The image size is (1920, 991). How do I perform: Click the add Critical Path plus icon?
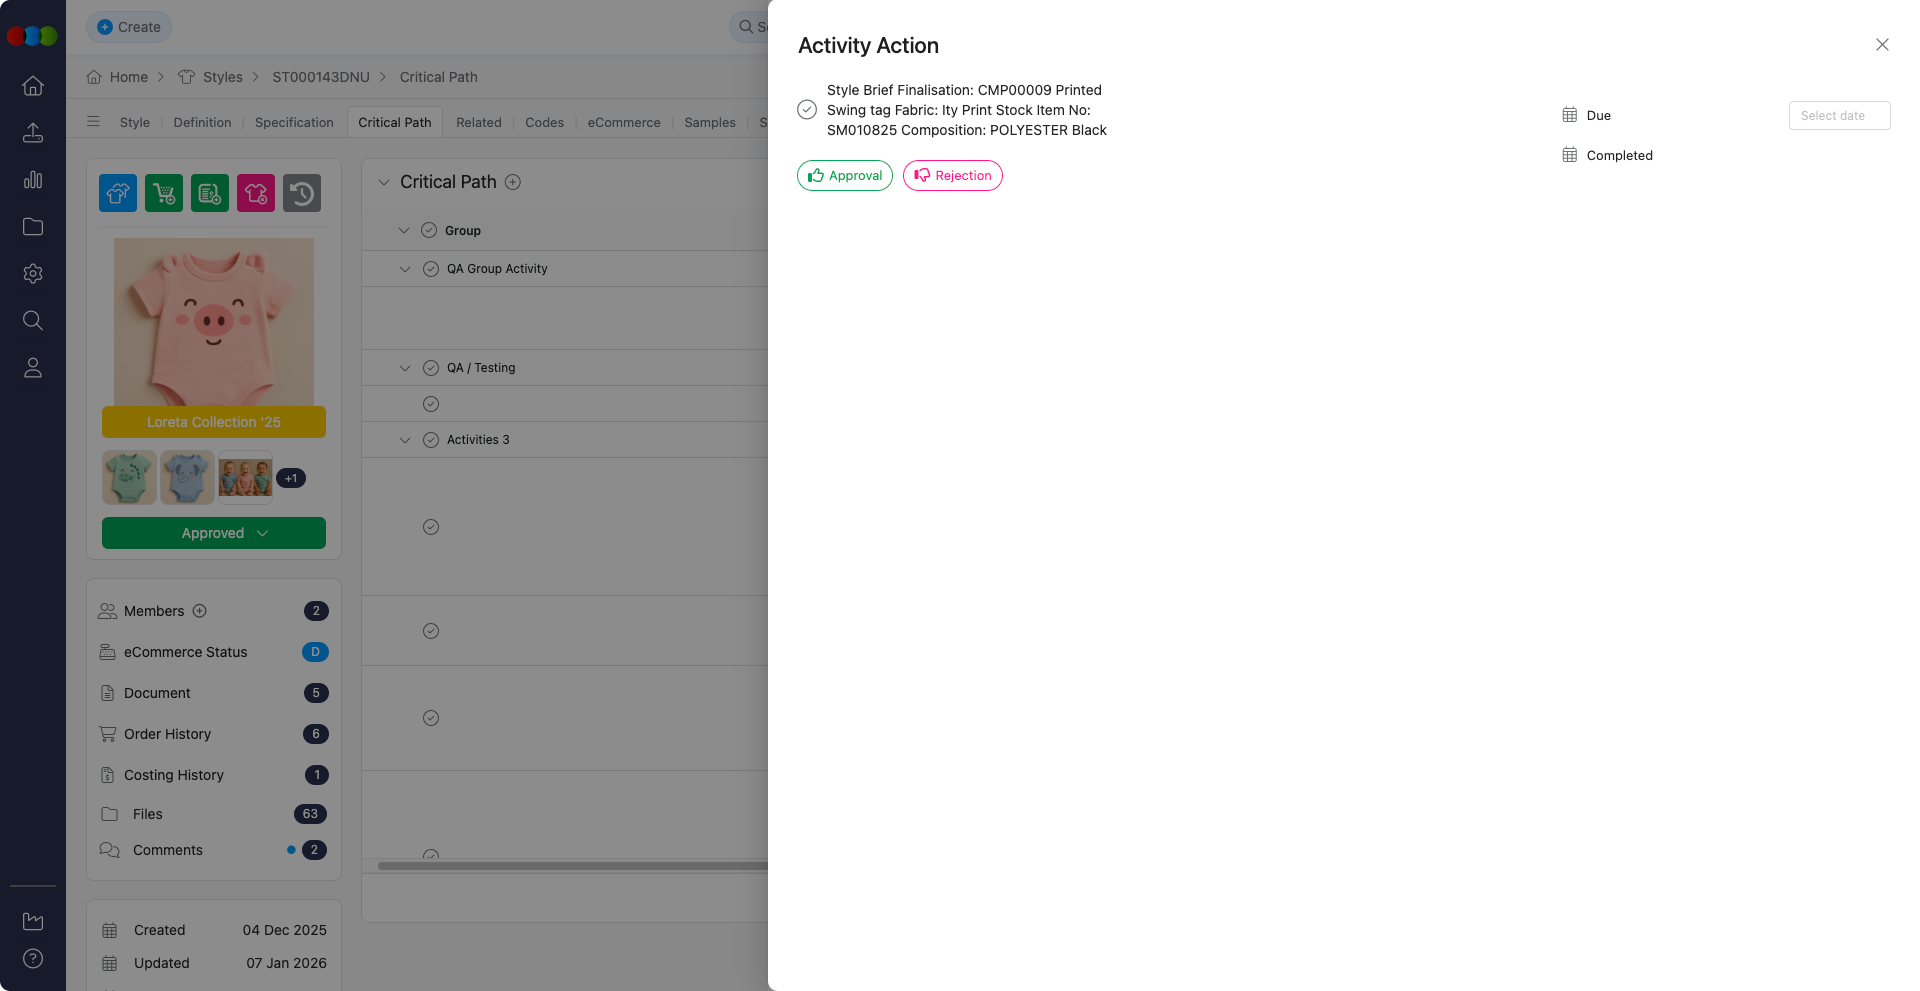(x=513, y=182)
